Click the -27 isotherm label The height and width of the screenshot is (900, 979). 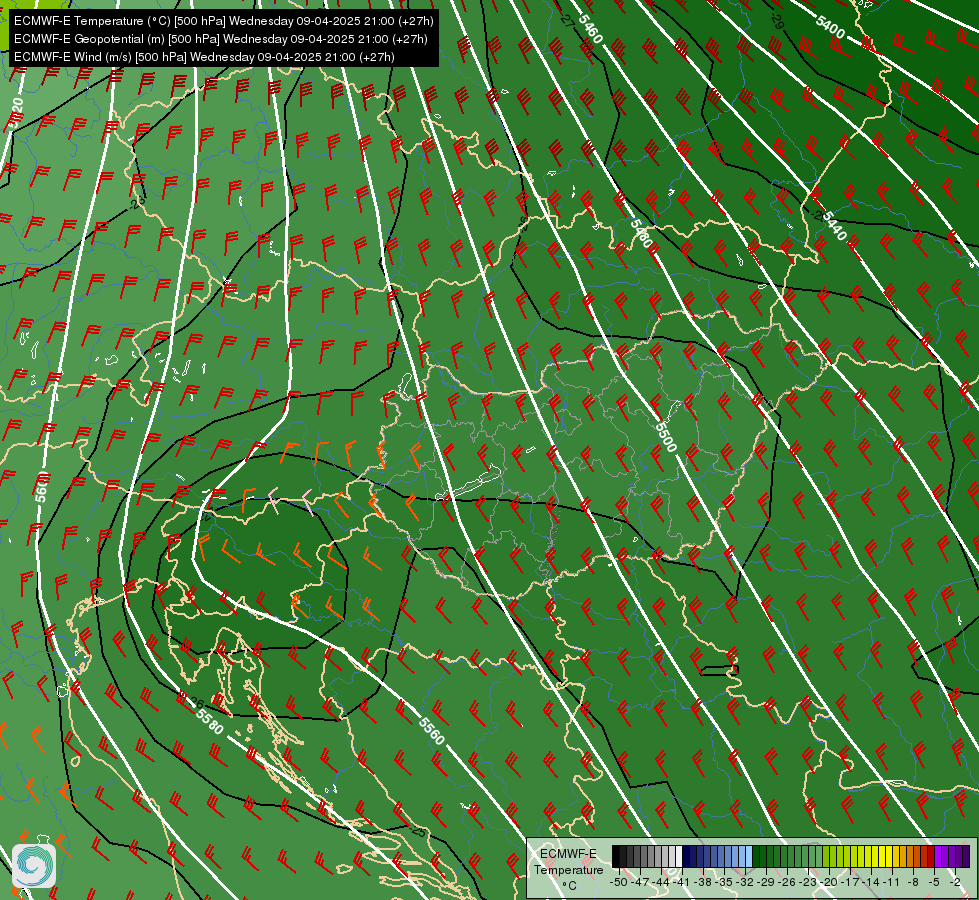tap(567, 20)
